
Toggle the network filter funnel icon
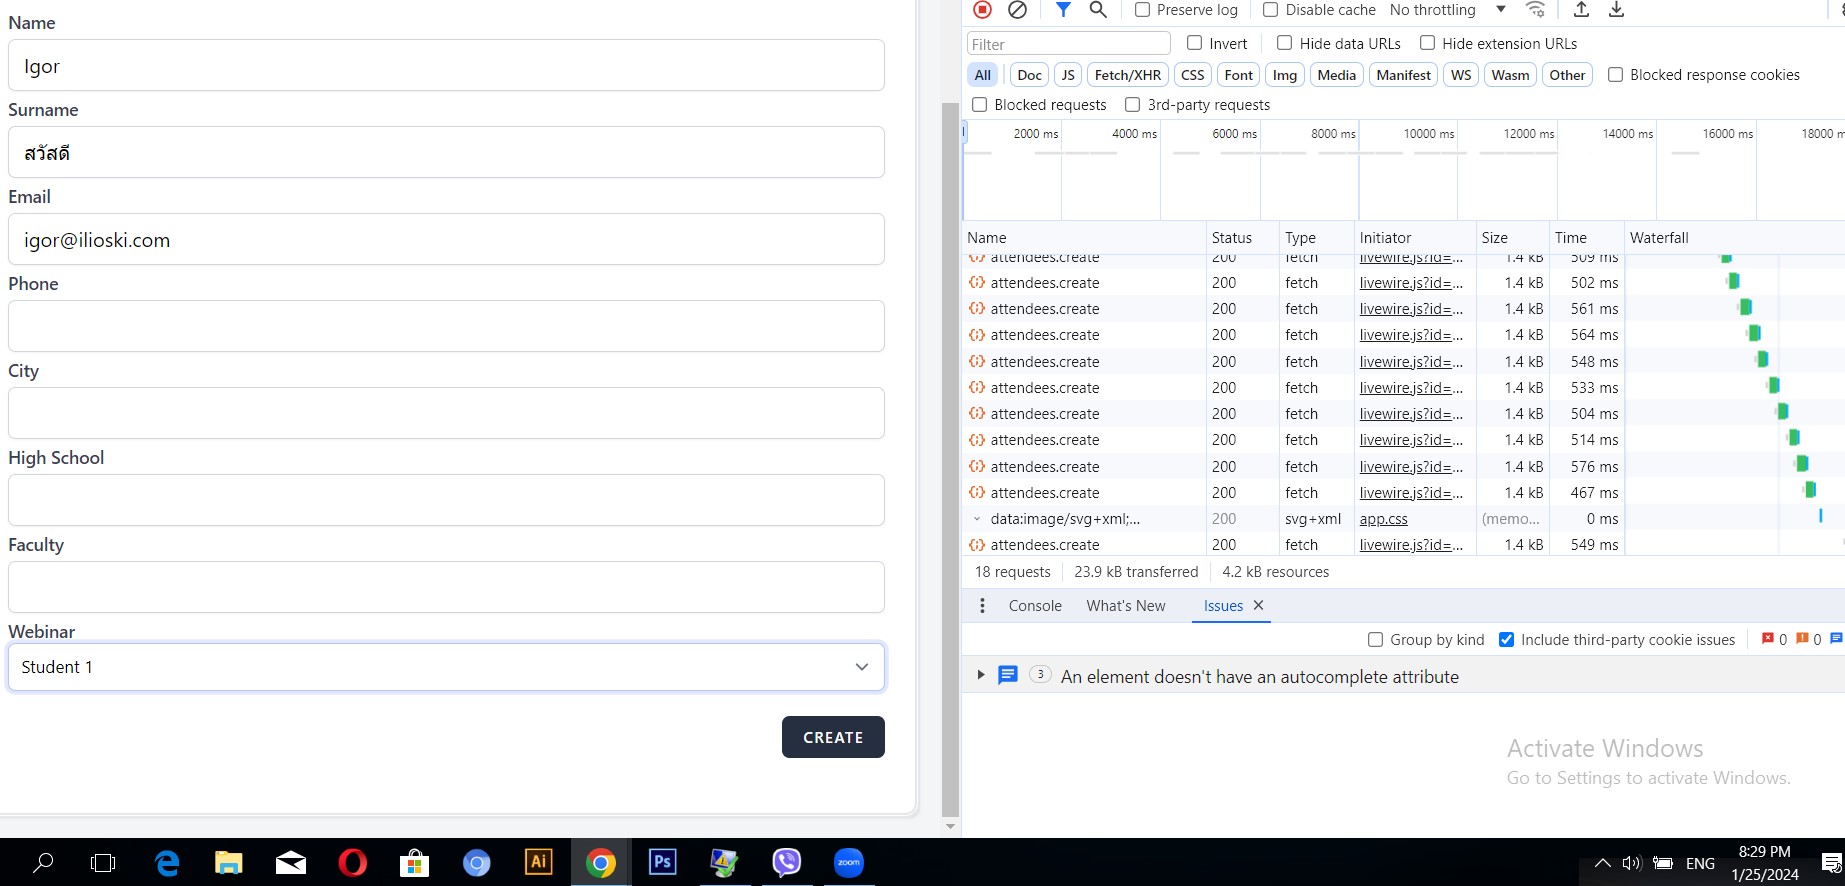click(1063, 10)
